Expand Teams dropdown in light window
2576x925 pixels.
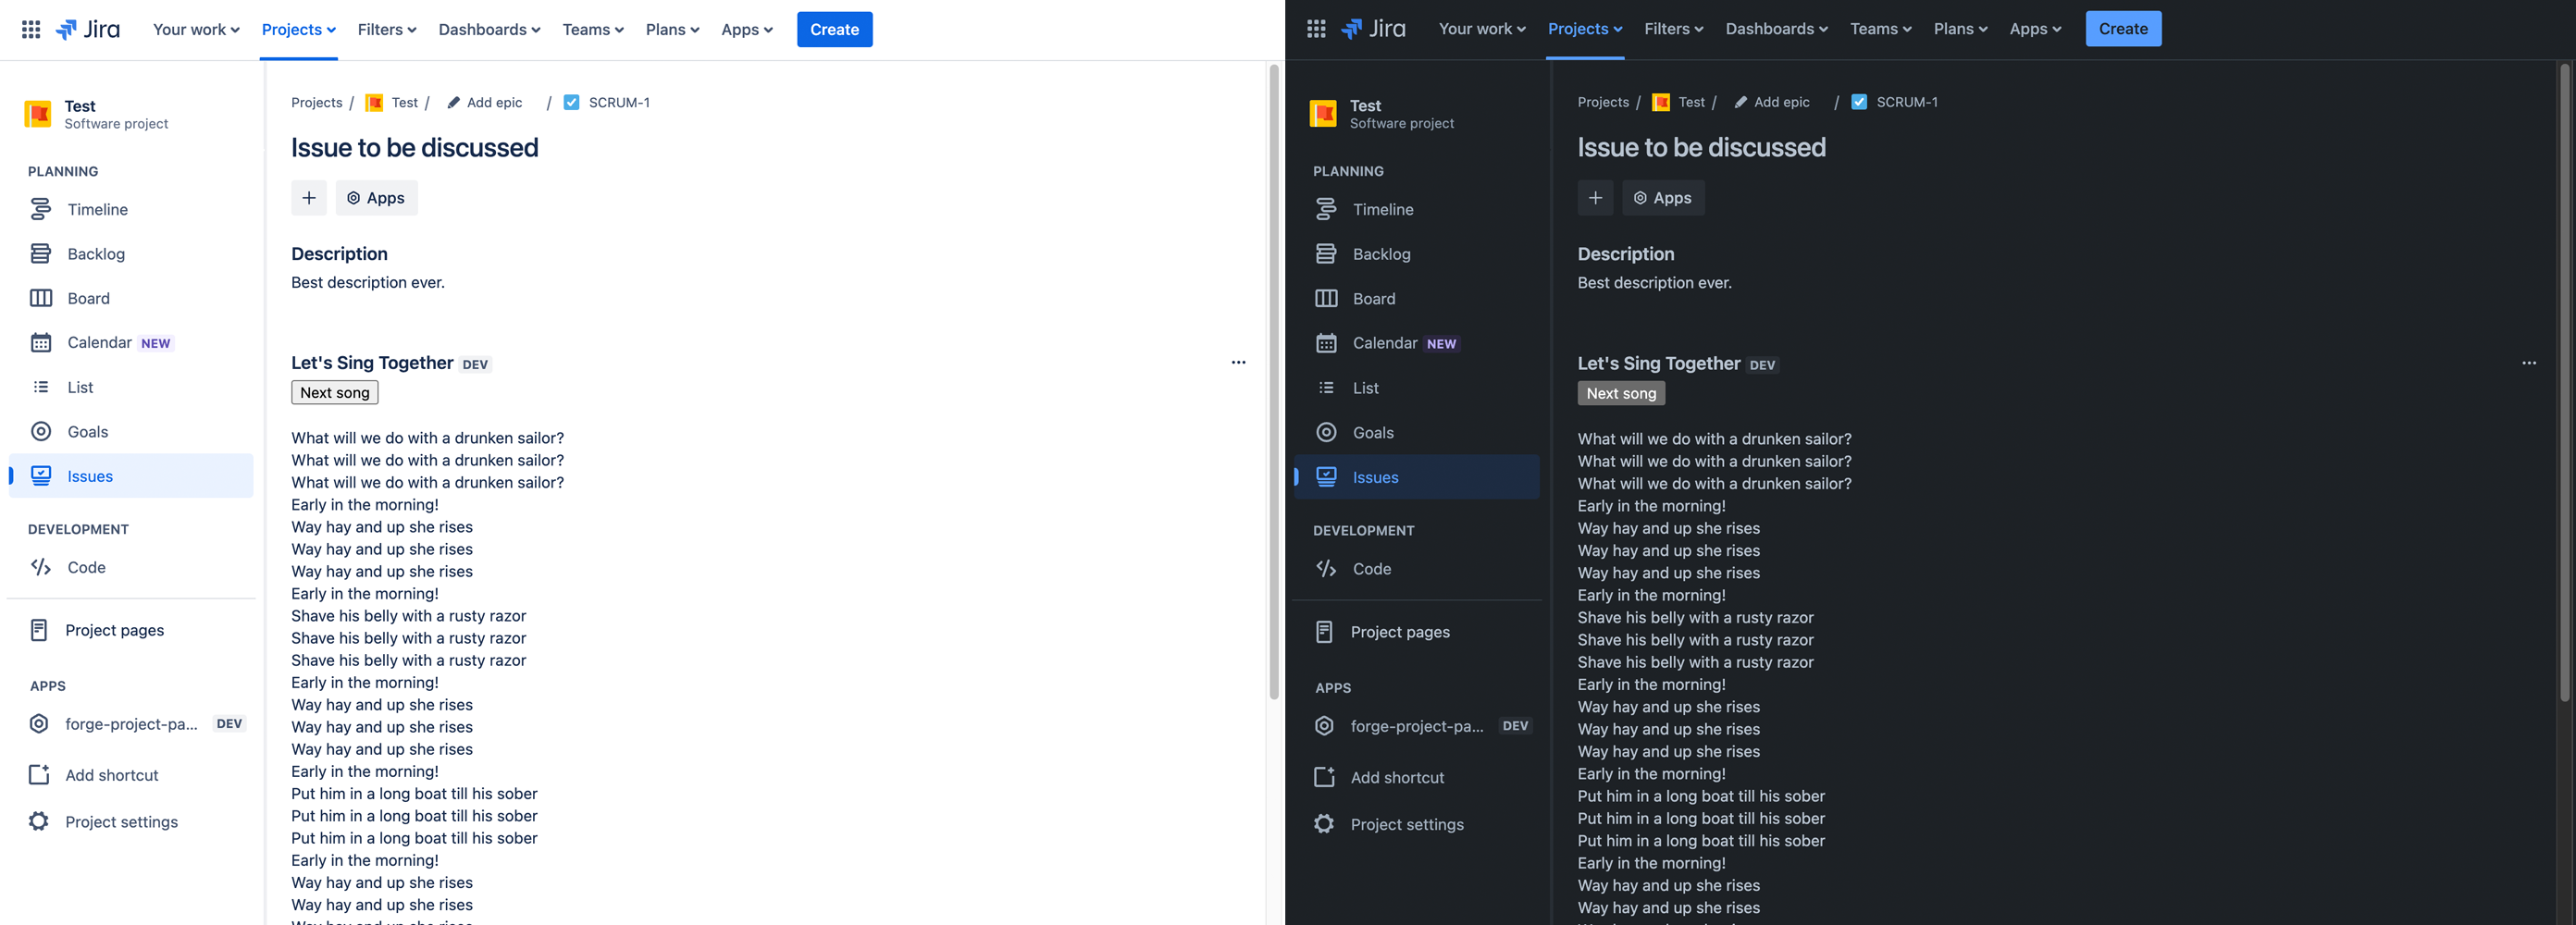[x=593, y=29]
